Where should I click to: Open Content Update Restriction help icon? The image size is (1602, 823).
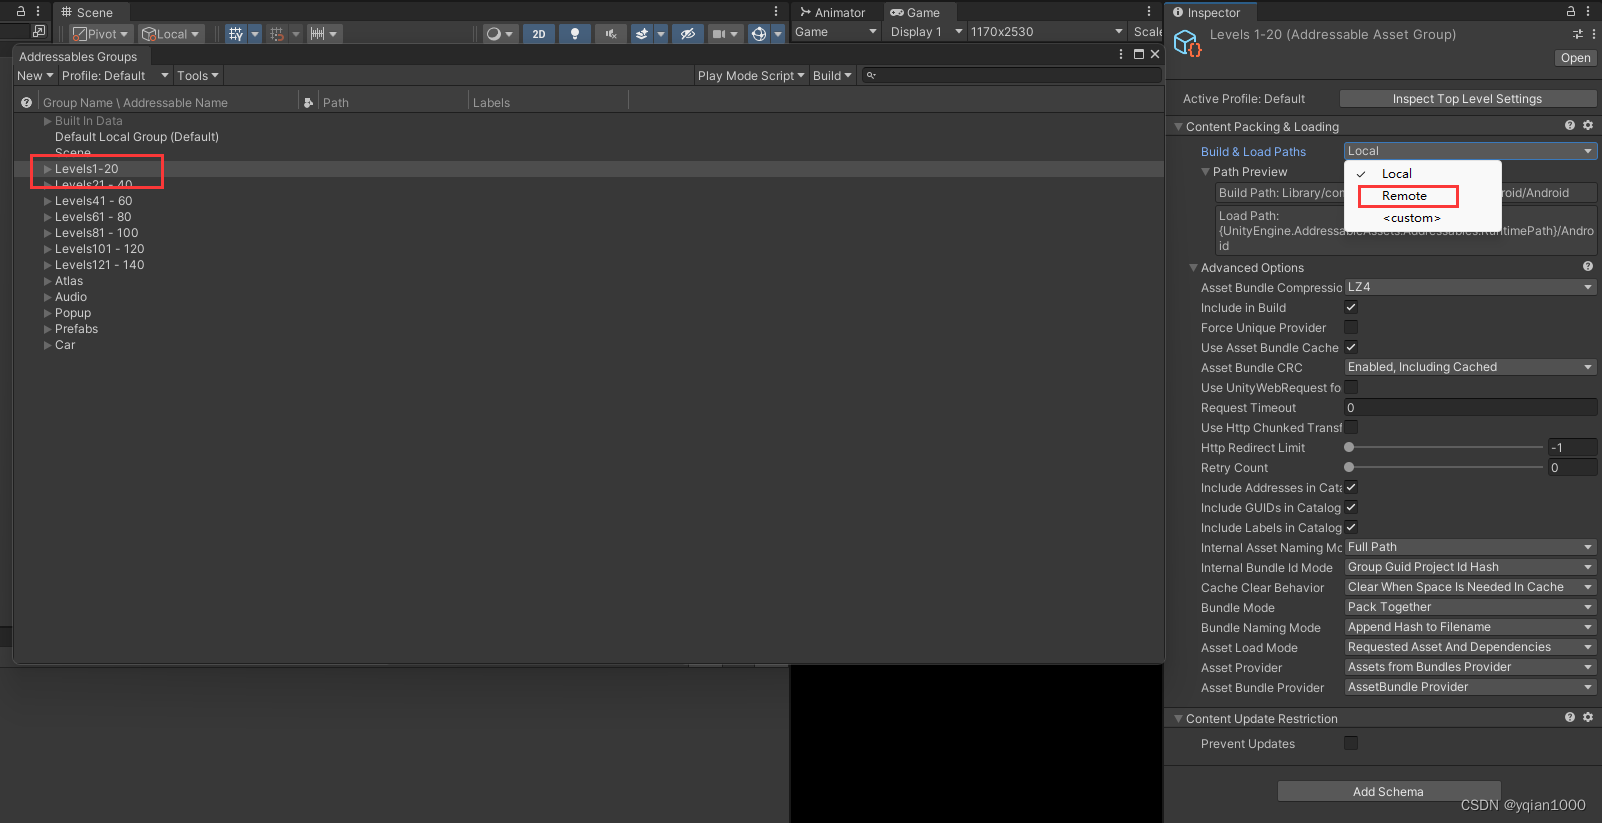pos(1570,717)
